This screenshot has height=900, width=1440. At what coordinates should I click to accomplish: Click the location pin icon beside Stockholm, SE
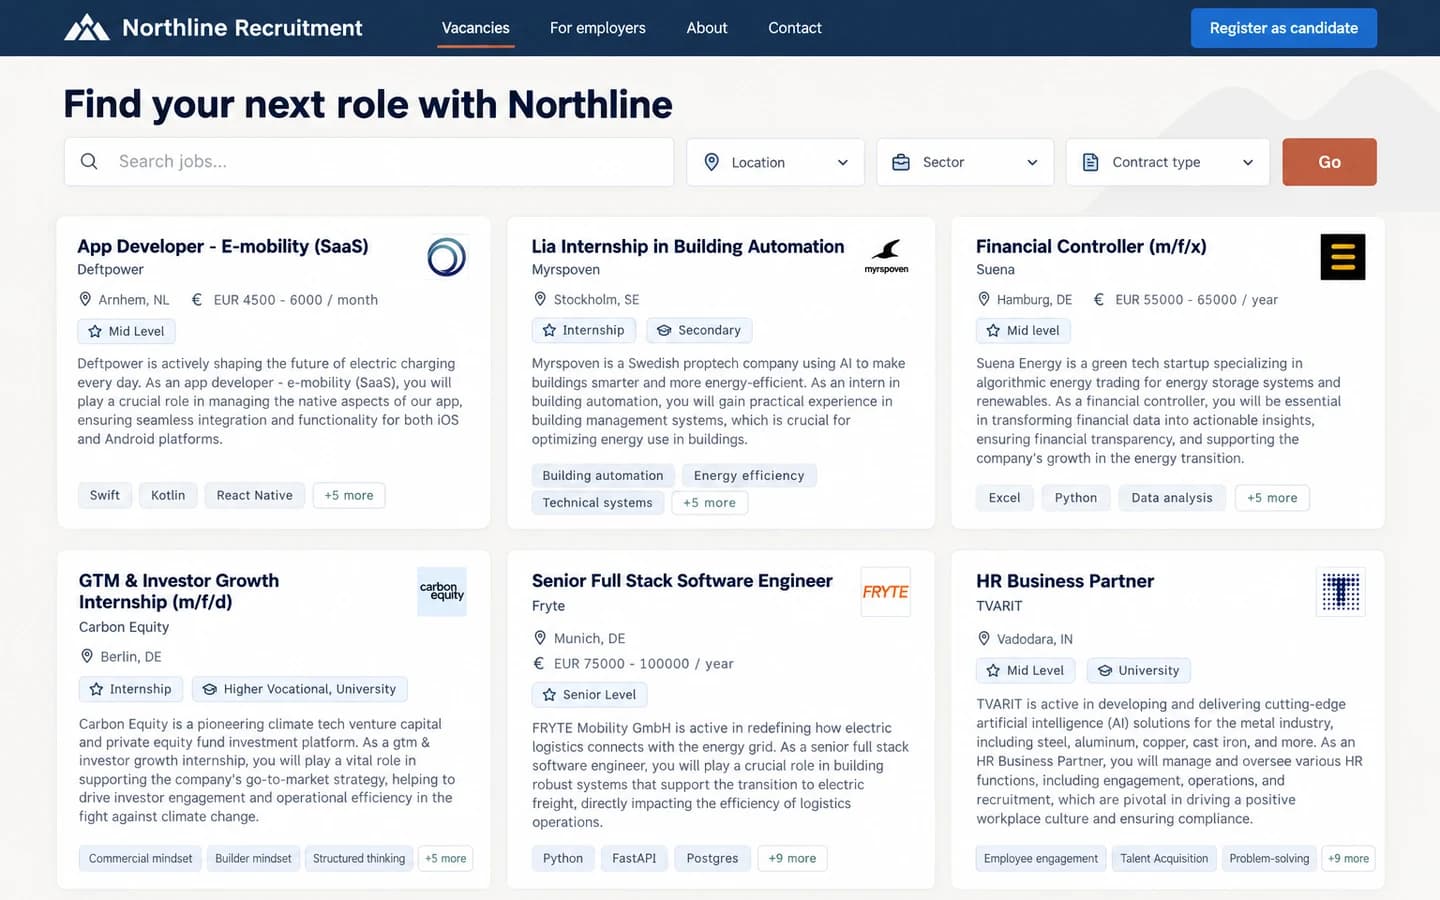540,299
